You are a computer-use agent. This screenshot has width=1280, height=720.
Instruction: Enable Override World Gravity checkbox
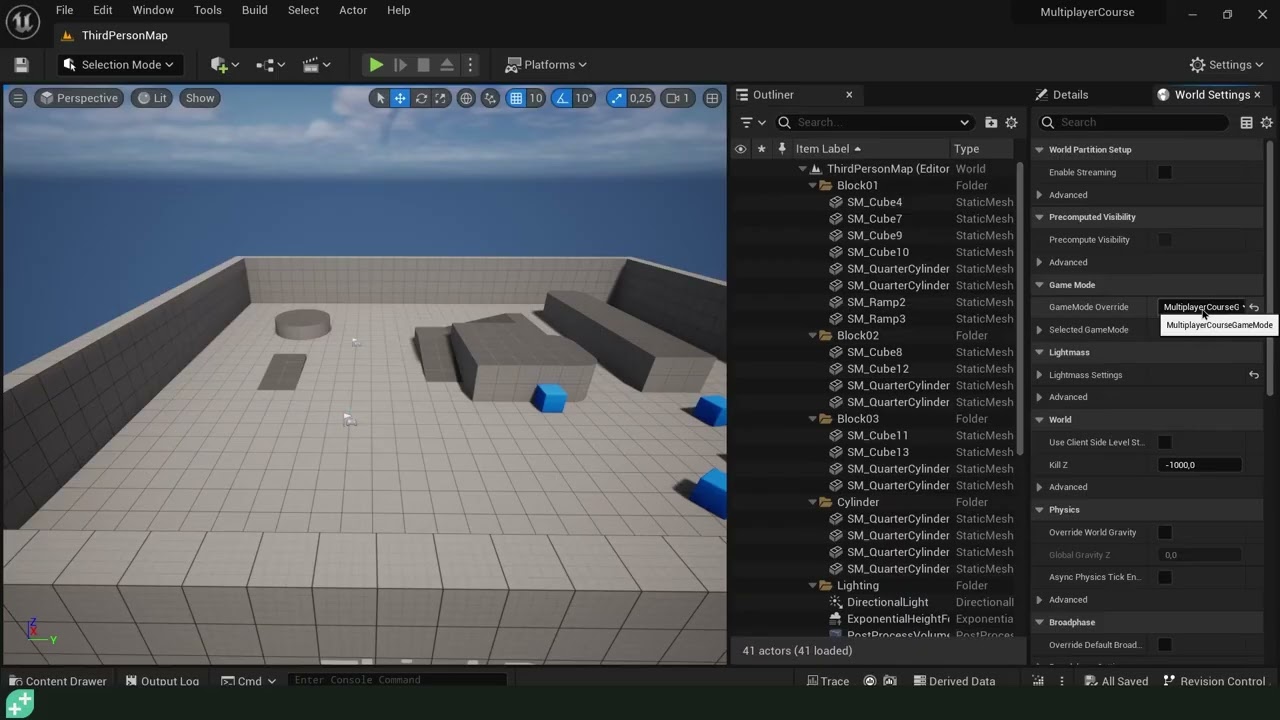click(x=1165, y=532)
